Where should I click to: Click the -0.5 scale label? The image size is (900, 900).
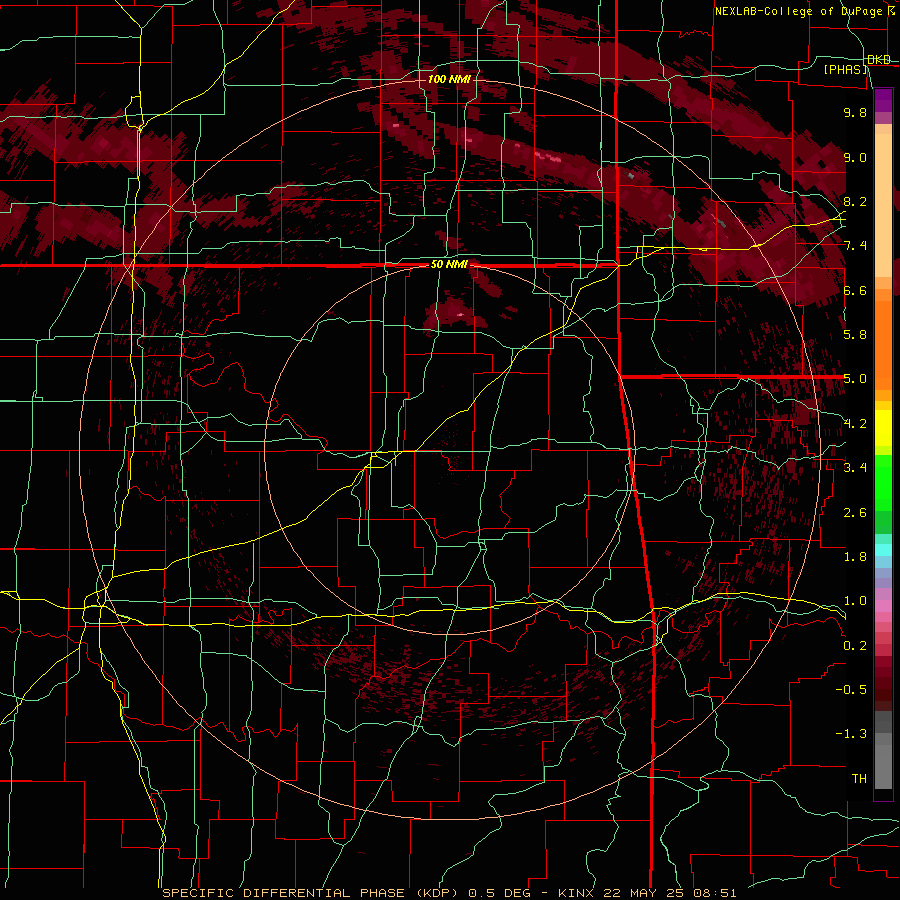[x=851, y=690]
